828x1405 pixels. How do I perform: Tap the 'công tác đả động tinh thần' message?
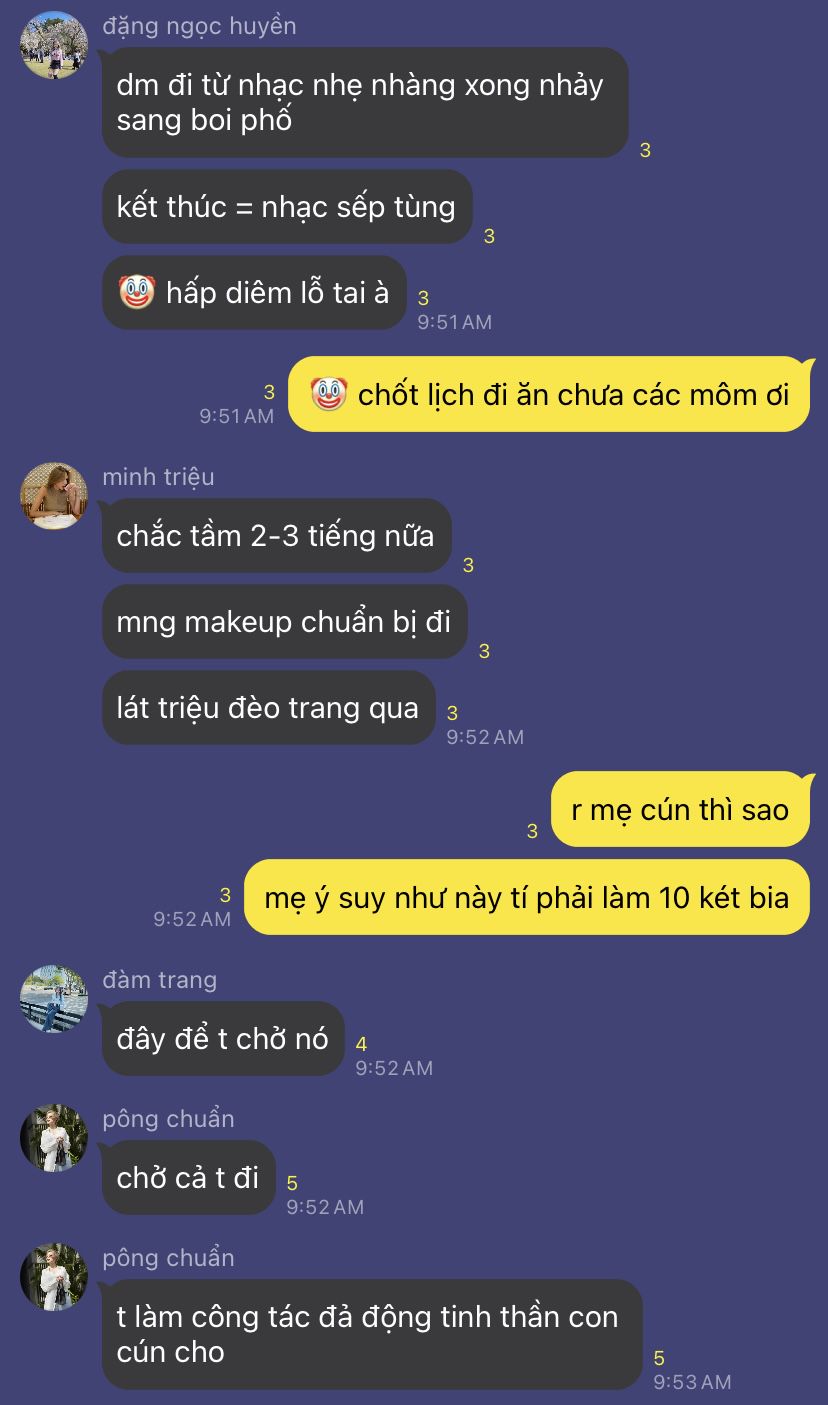[372, 1335]
